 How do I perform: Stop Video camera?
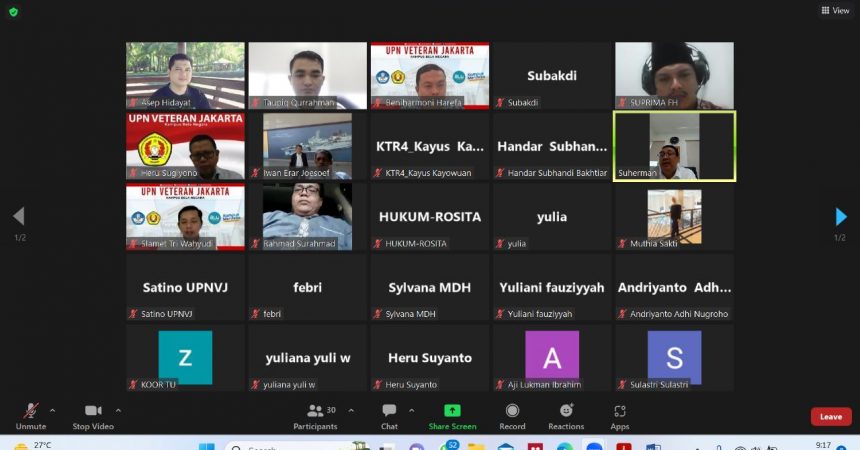[x=94, y=412]
